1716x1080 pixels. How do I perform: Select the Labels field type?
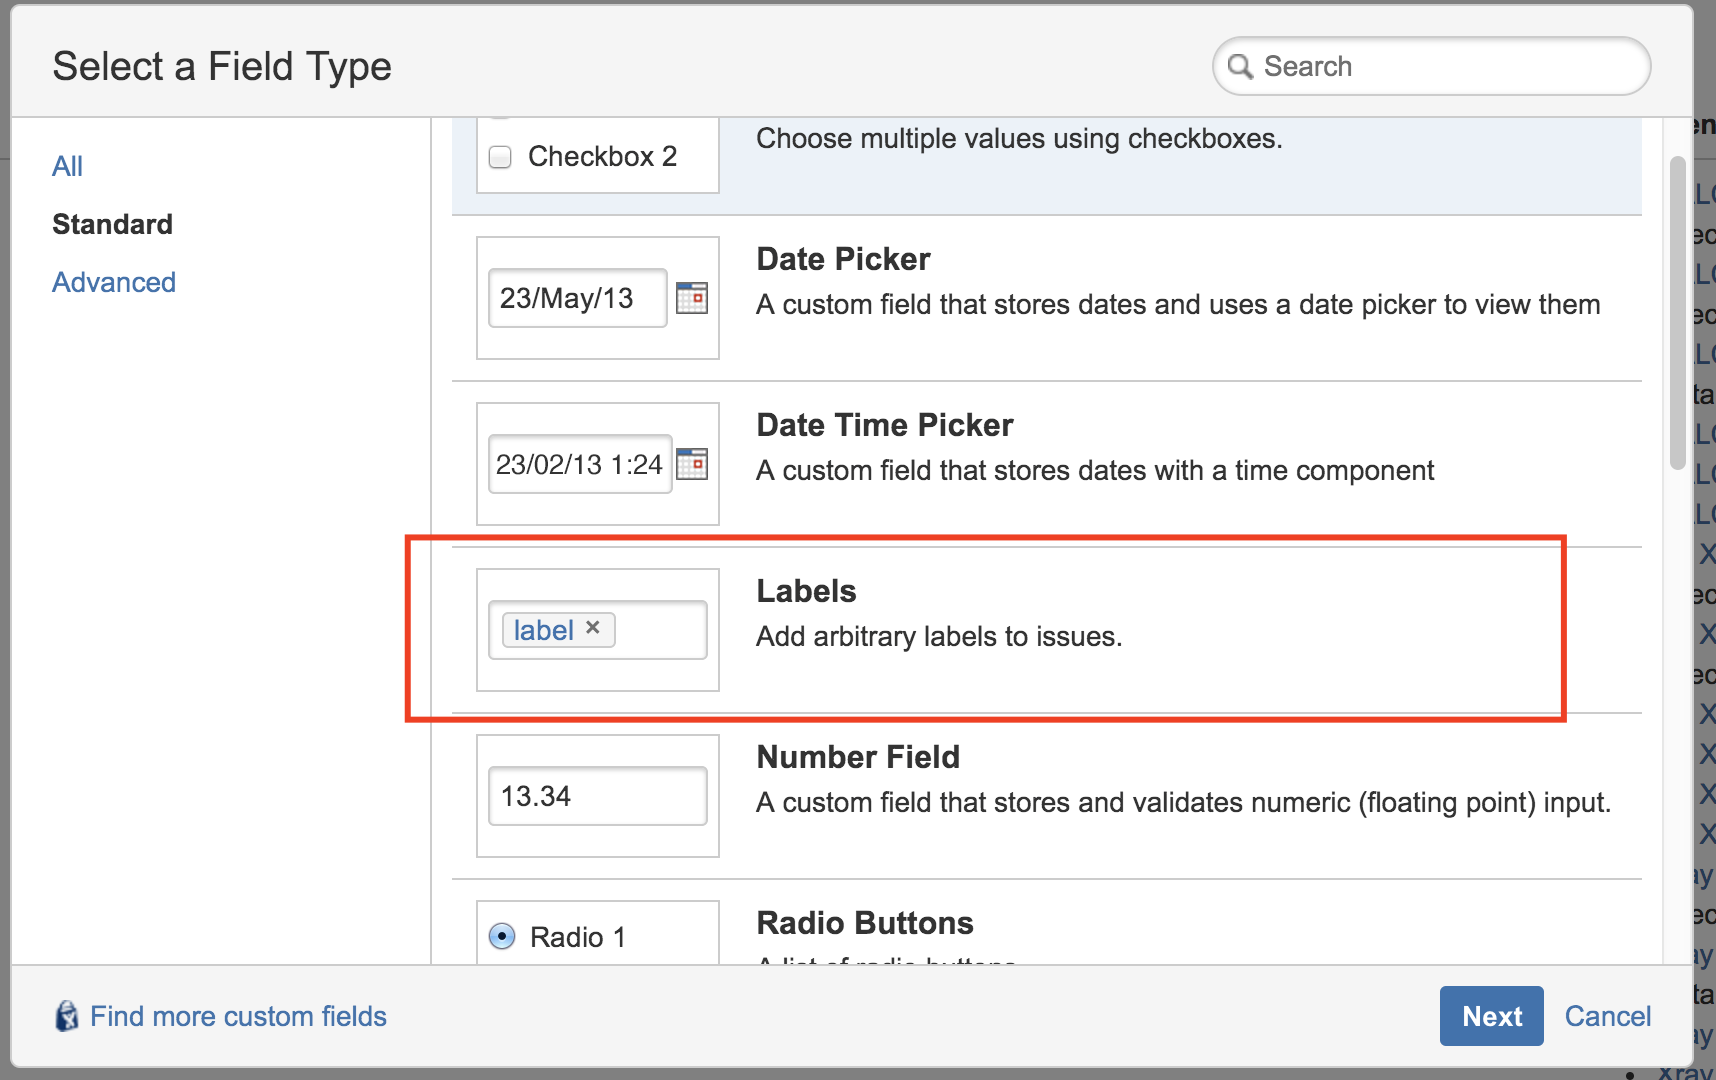[806, 590]
